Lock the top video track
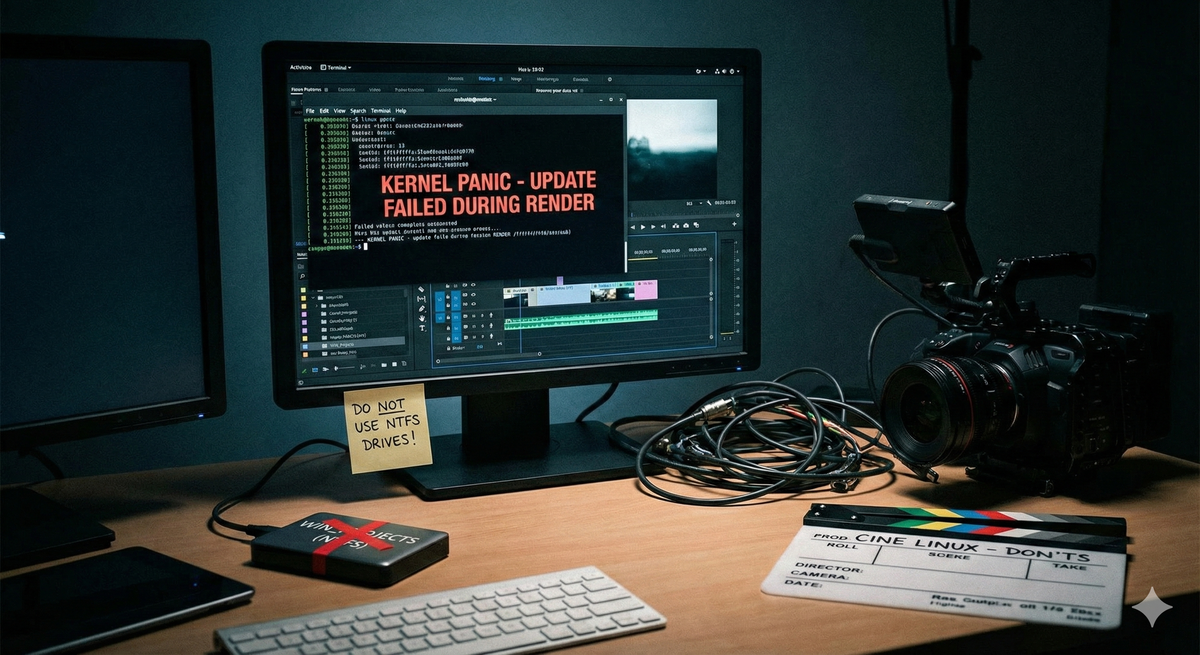The image size is (1200, 655). (x=448, y=286)
